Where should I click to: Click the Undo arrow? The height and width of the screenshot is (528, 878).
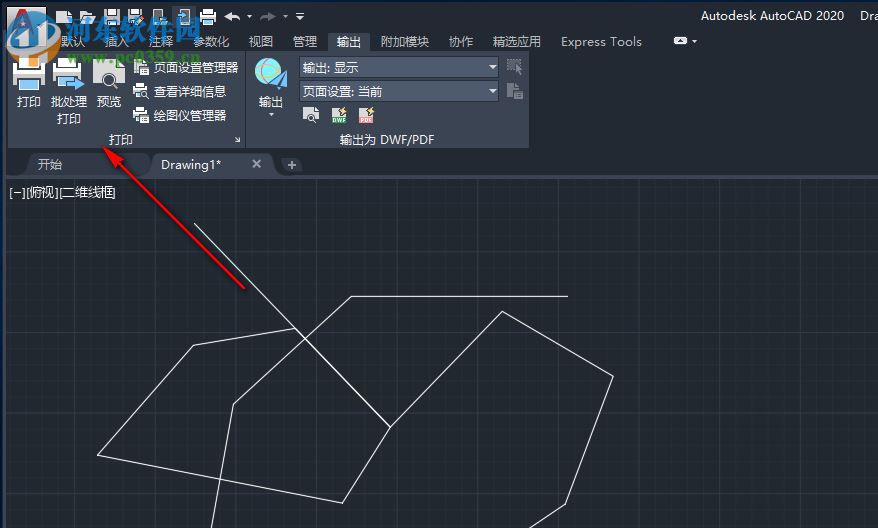(232, 17)
